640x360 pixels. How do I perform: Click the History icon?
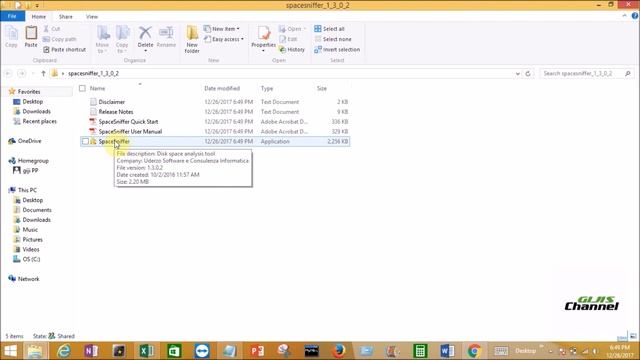(x=282, y=49)
